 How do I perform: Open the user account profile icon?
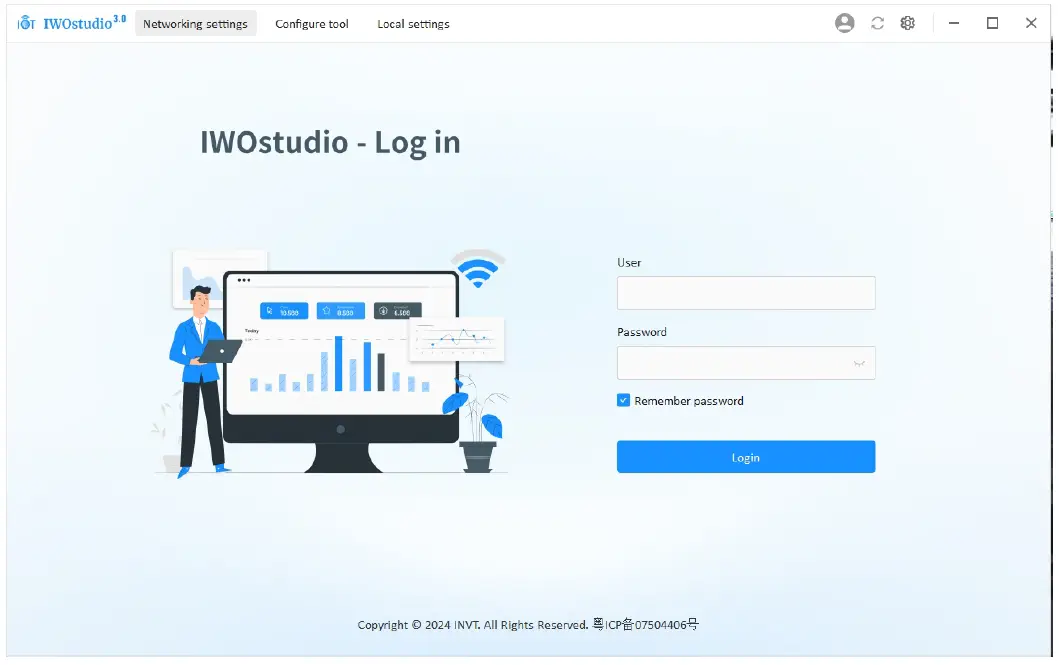pos(844,23)
